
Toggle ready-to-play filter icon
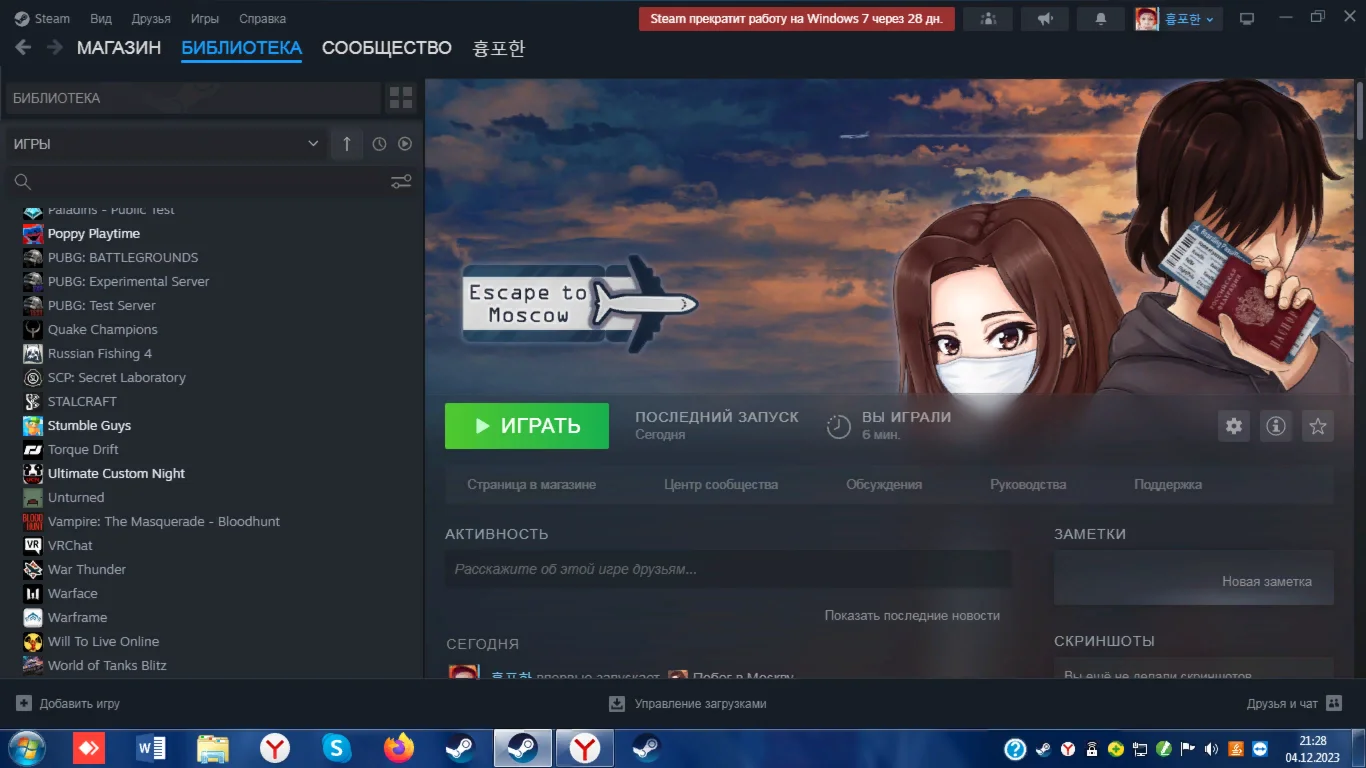pyautogui.click(x=405, y=144)
